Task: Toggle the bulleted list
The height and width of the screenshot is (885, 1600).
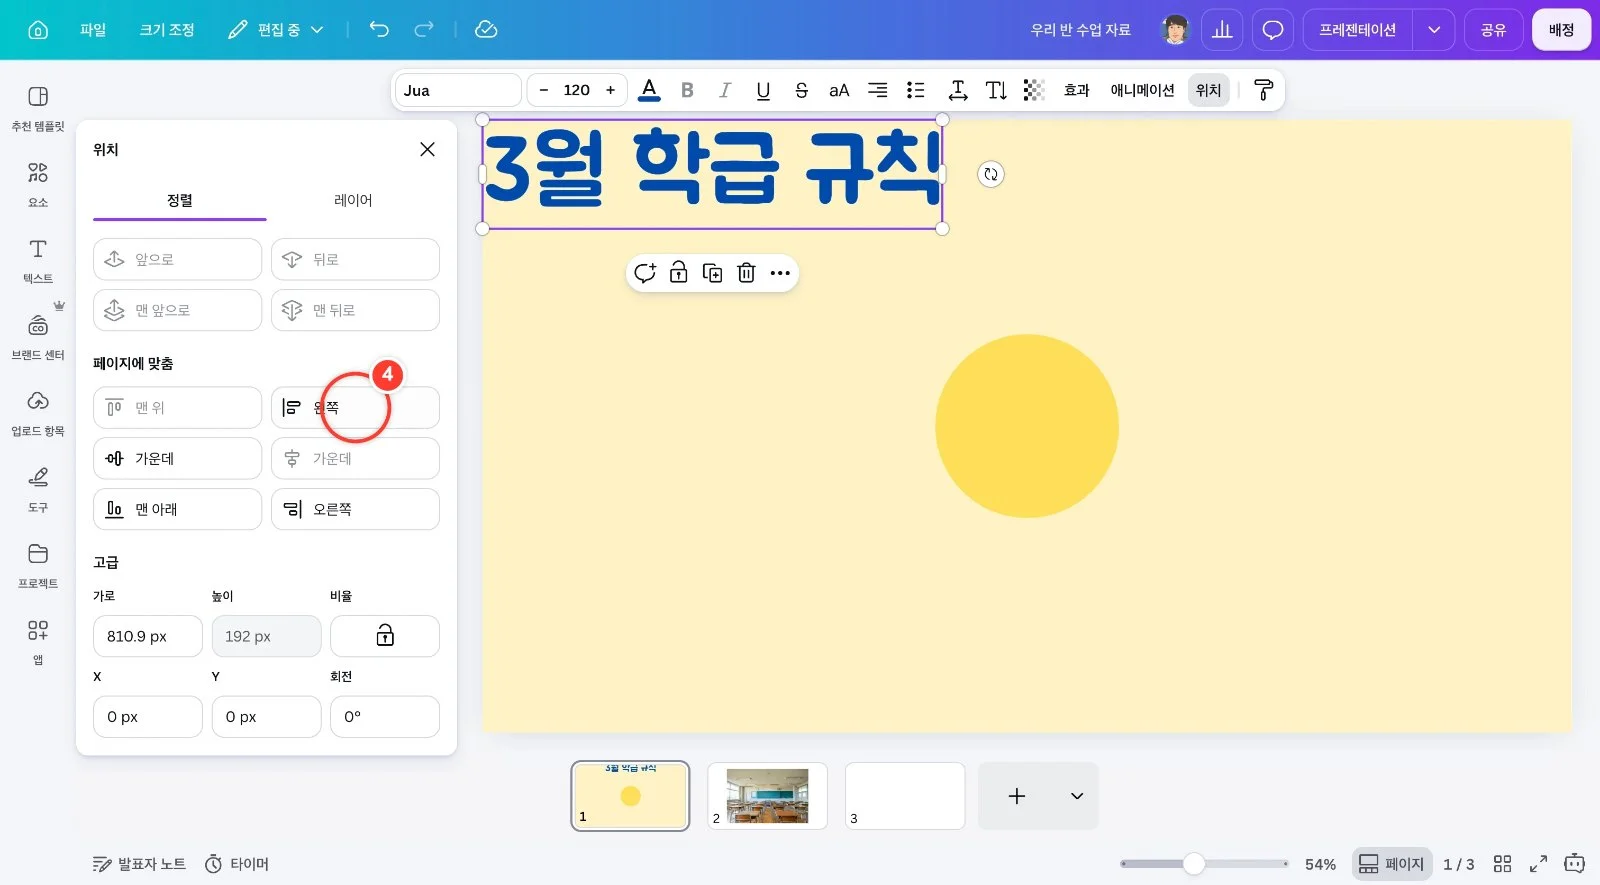Action: (x=915, y=90)
